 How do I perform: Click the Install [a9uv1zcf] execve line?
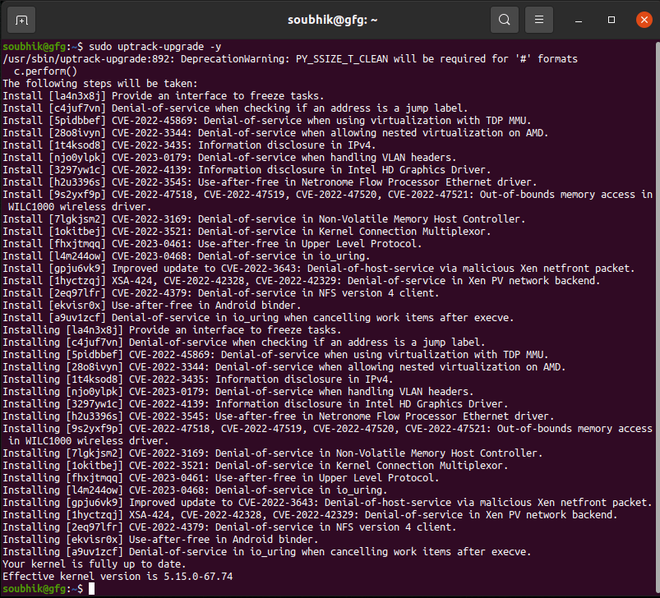pyautogui.click(x=258, y=317)
